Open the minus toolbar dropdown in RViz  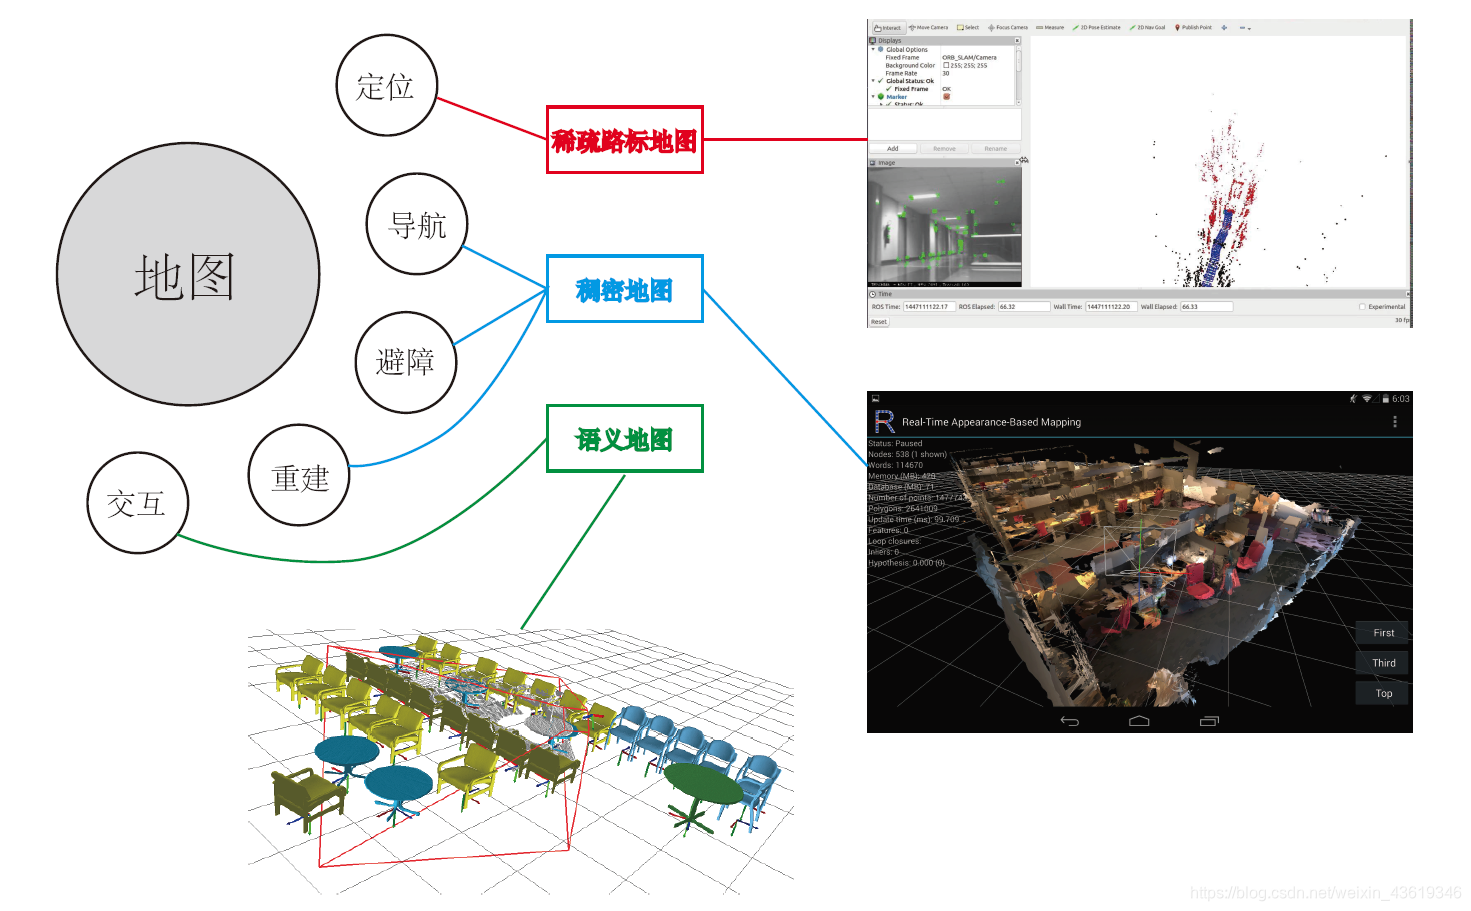point(1245,28)
